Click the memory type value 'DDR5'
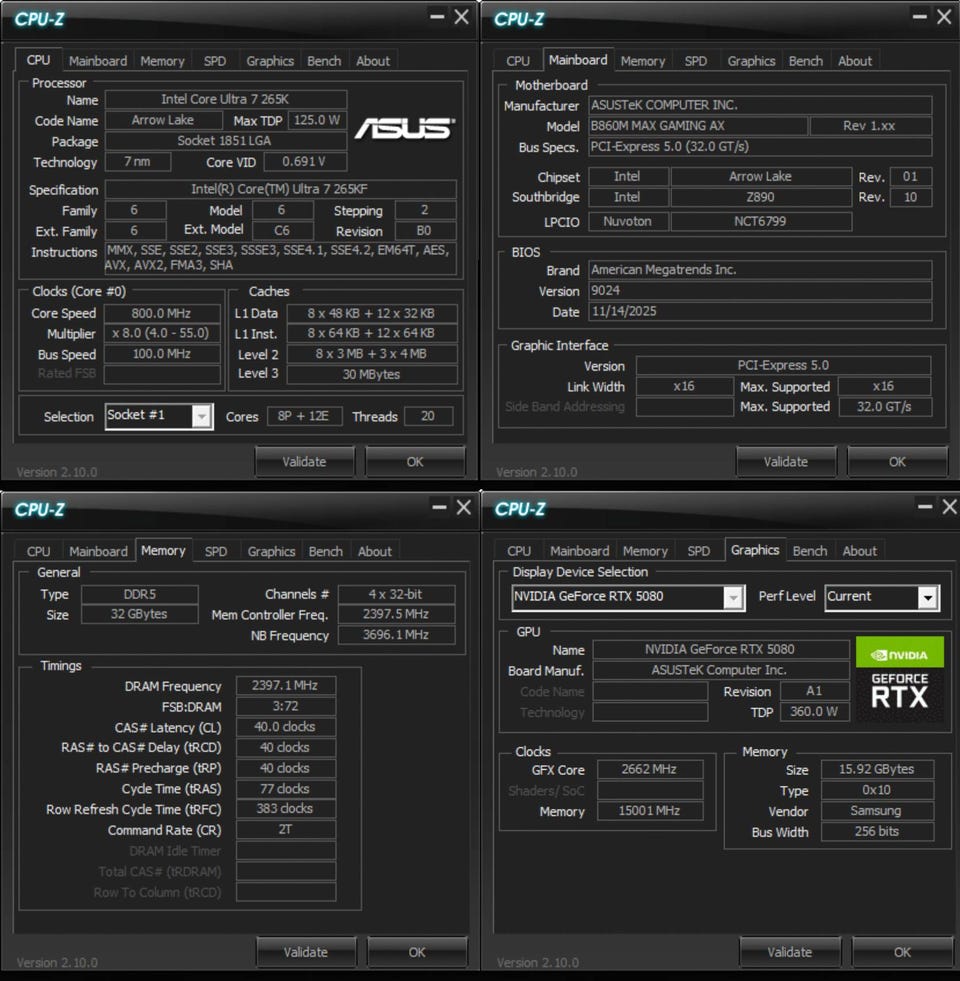Screen dimensions: 960x981 click(x=140, y=594)
